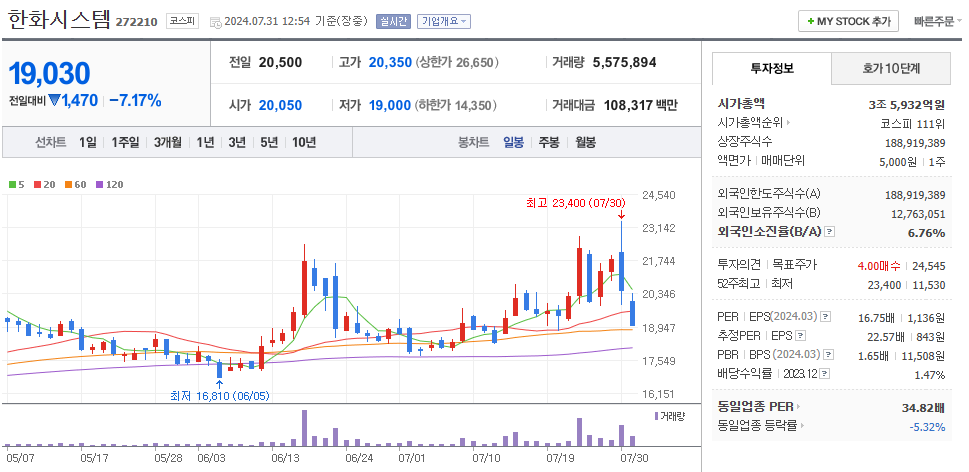Click the MY STOCK 추가 button
Image resolution: width=969 pixels, height=472 pixels.
click(x=848, y=21)
